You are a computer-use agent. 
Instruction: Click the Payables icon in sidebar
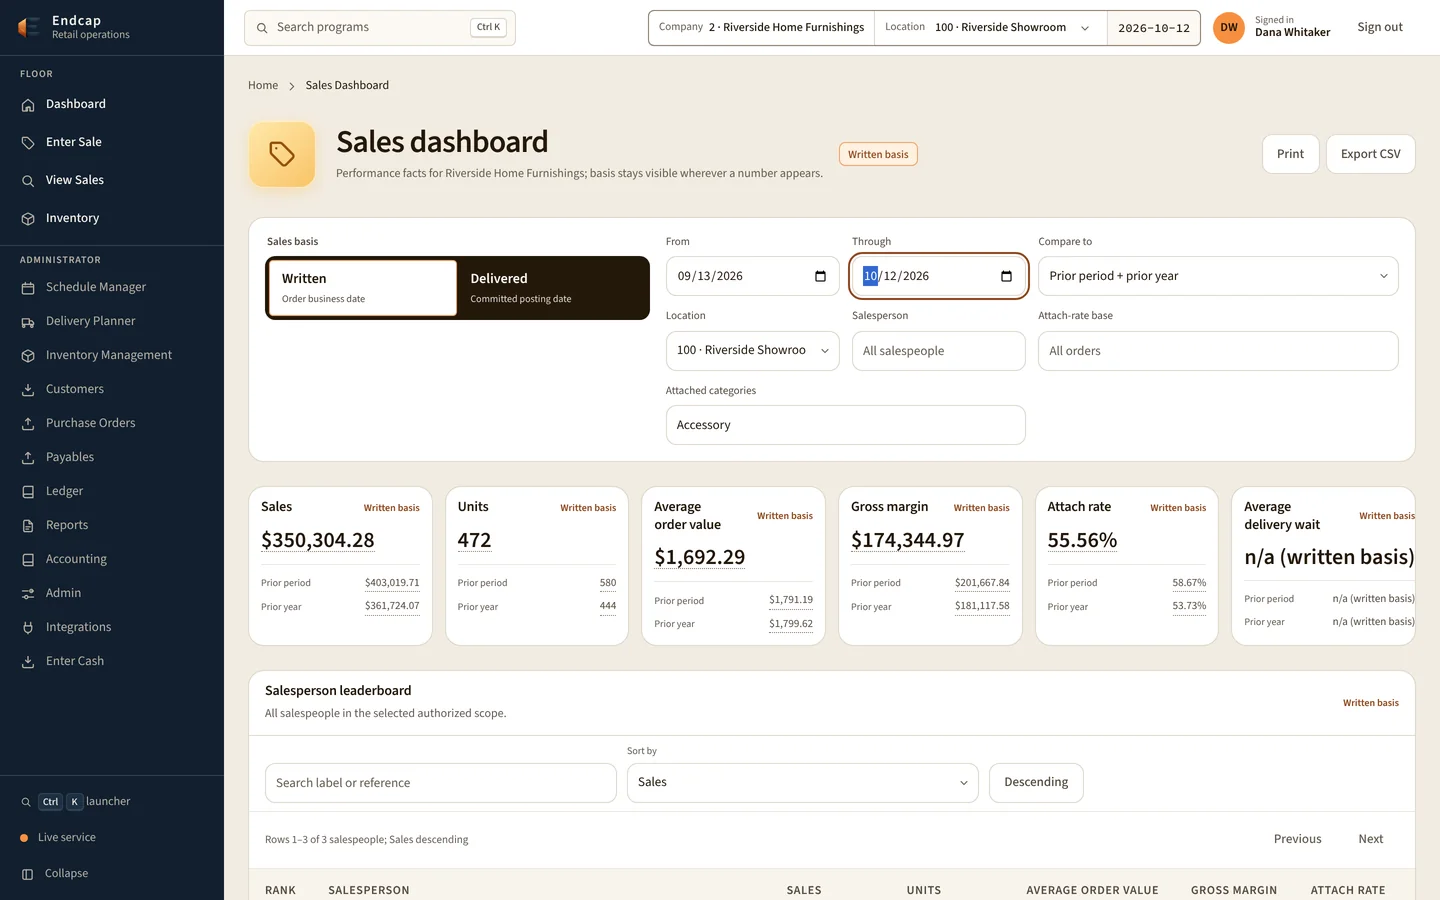[x=28, y=458]
